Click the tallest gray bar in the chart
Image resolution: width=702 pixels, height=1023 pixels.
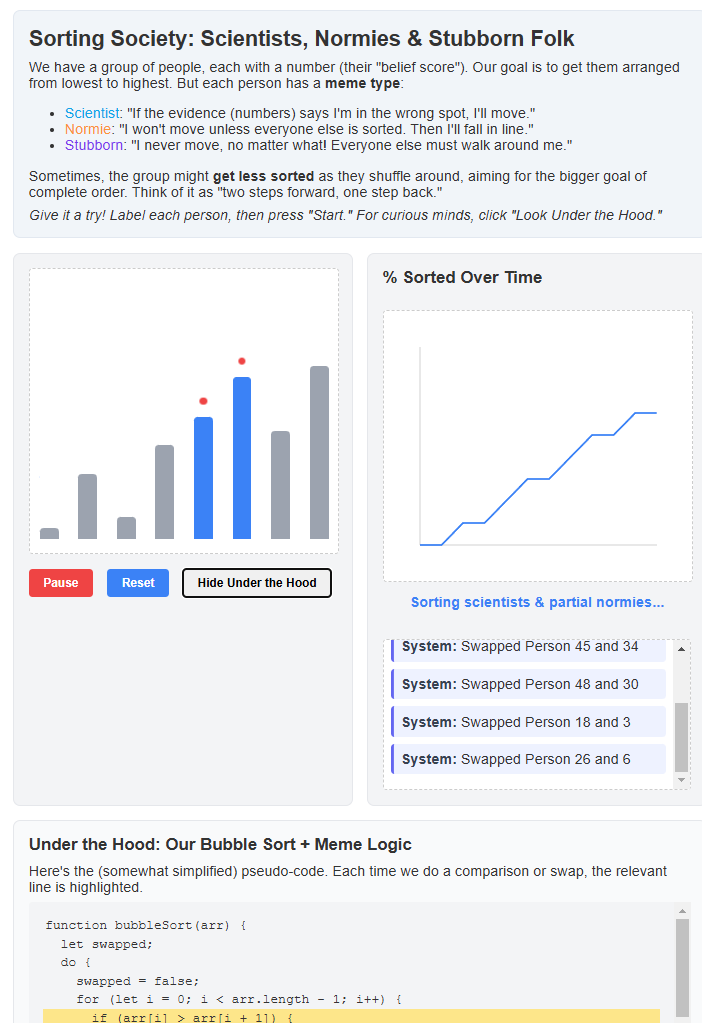pyautogui.click(x=319, y=452)
